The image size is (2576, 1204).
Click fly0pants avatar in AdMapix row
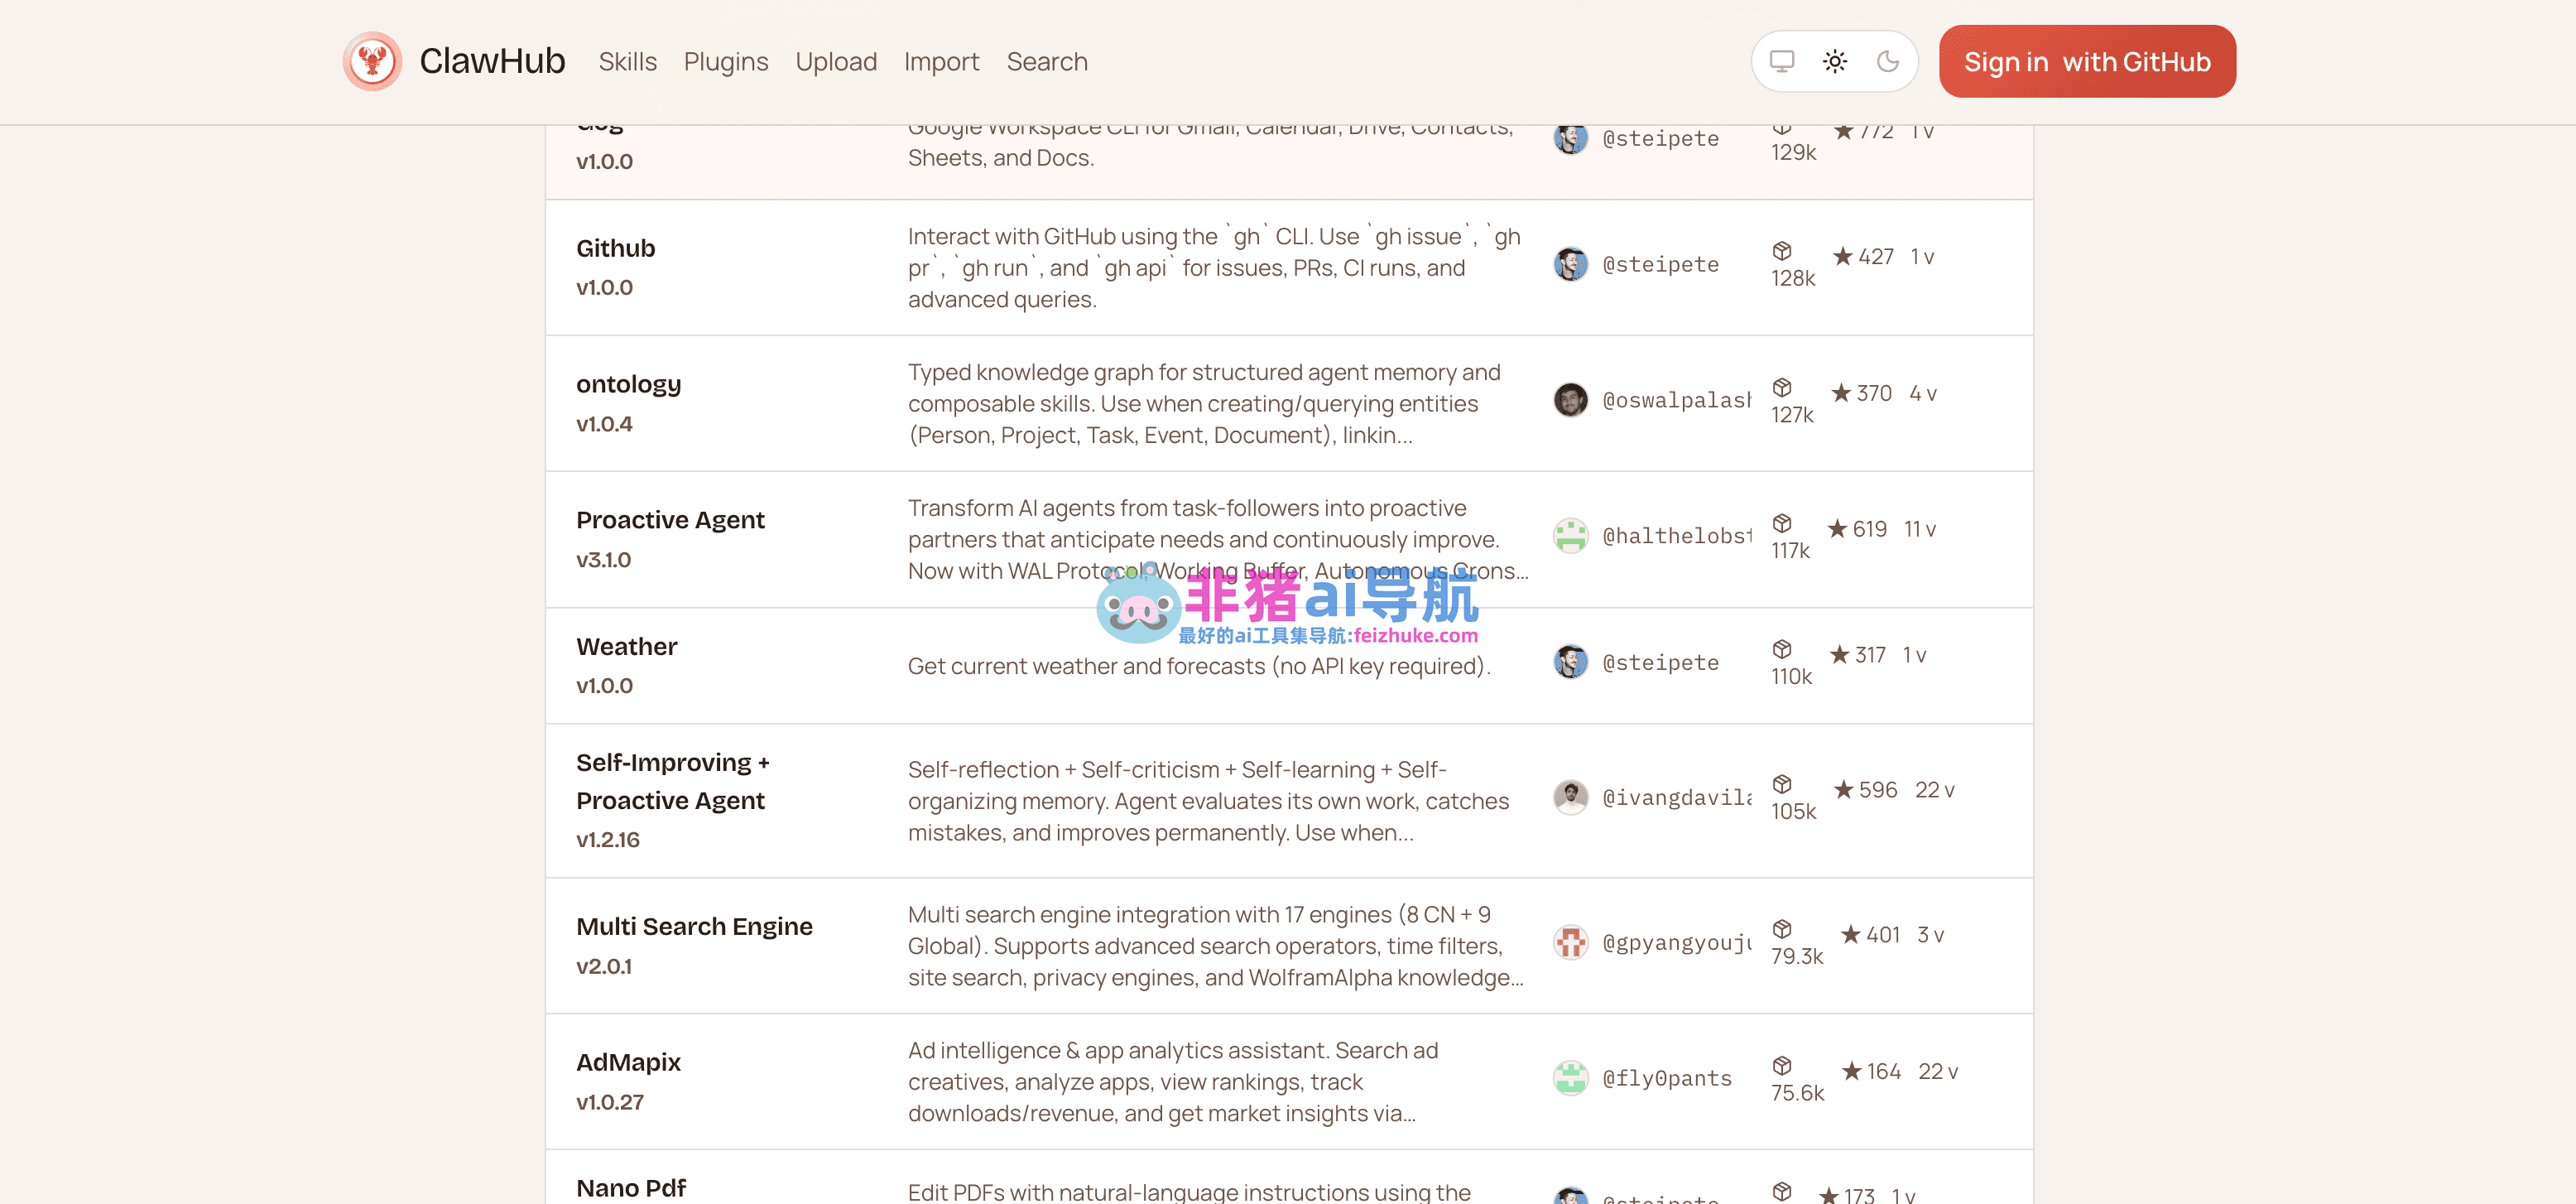[1570, 1078]
